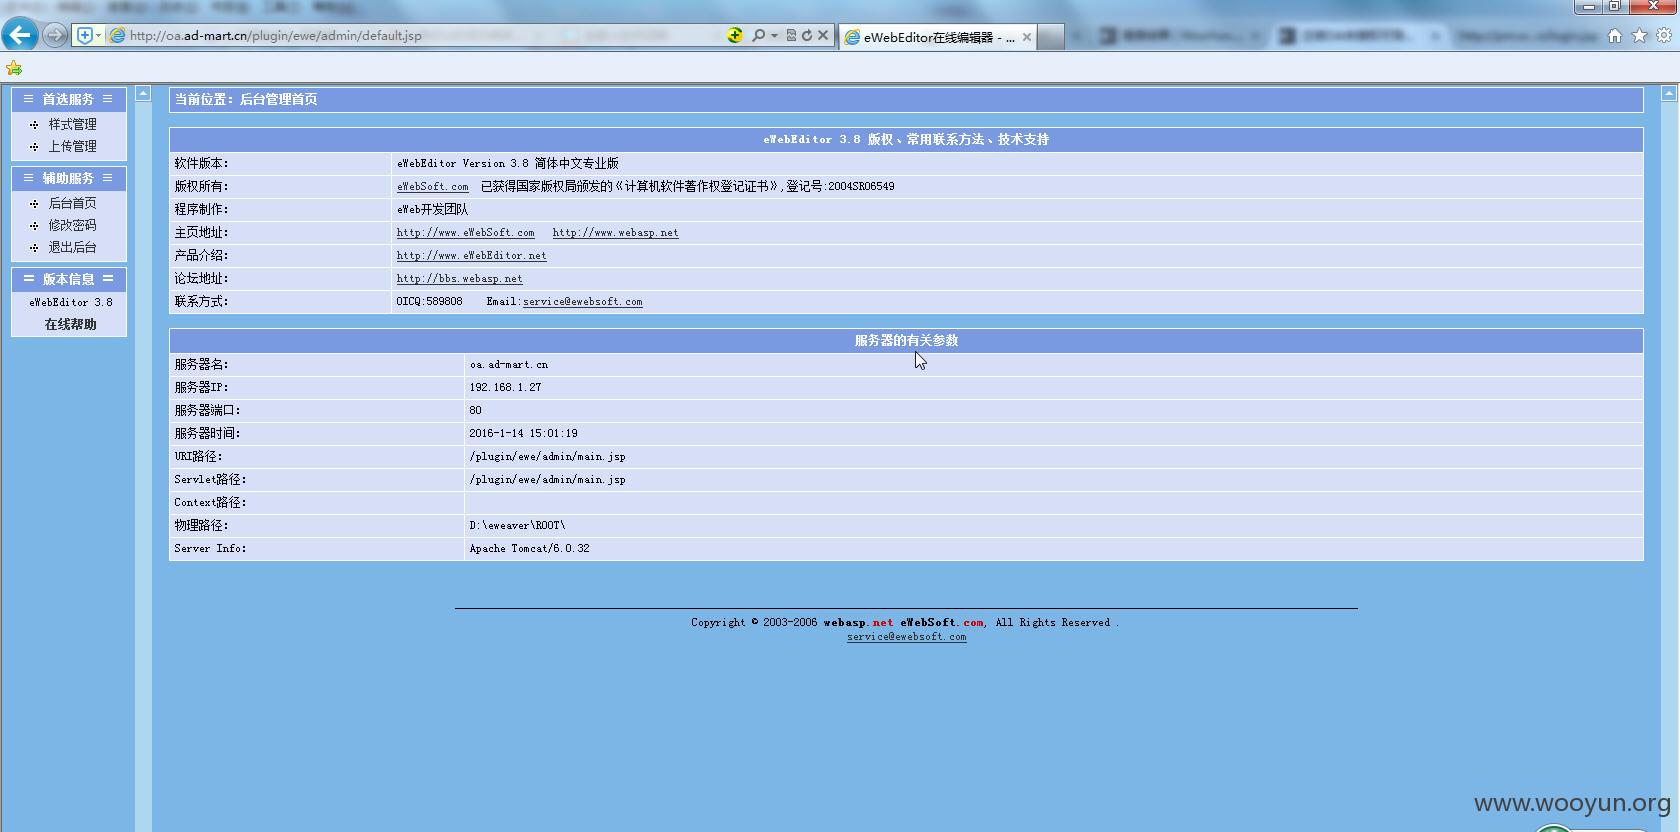Open 在线帮助 in sidebar
The image size is (1680, 832).
pyautogui.click(x=70, y=324)
